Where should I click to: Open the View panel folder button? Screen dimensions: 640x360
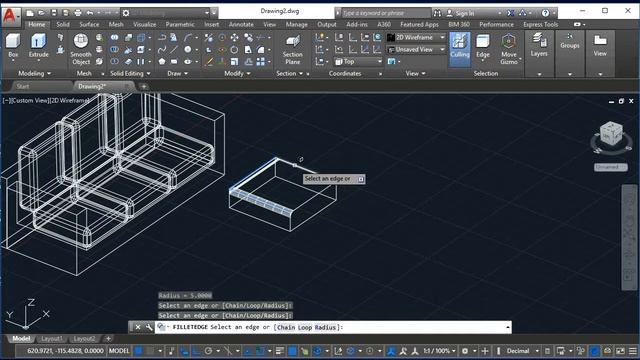pyautogui.click(x=600, y=45)
